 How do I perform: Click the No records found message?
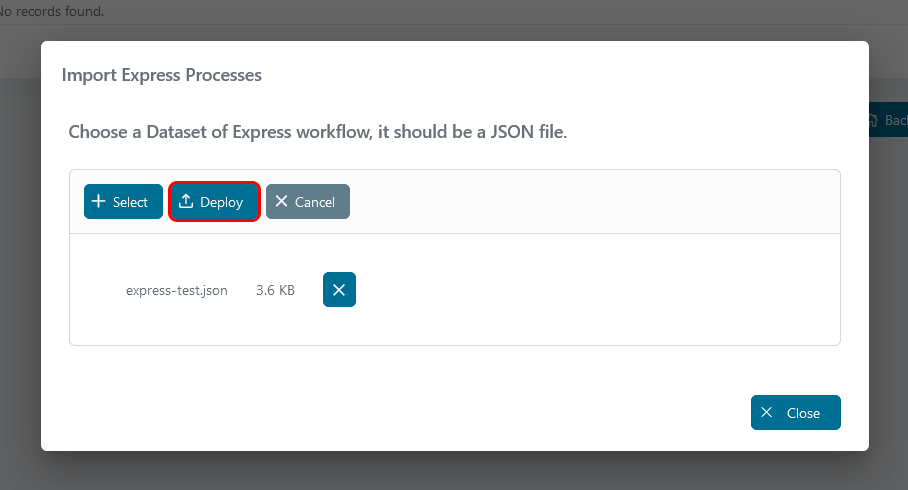(54, 12)
